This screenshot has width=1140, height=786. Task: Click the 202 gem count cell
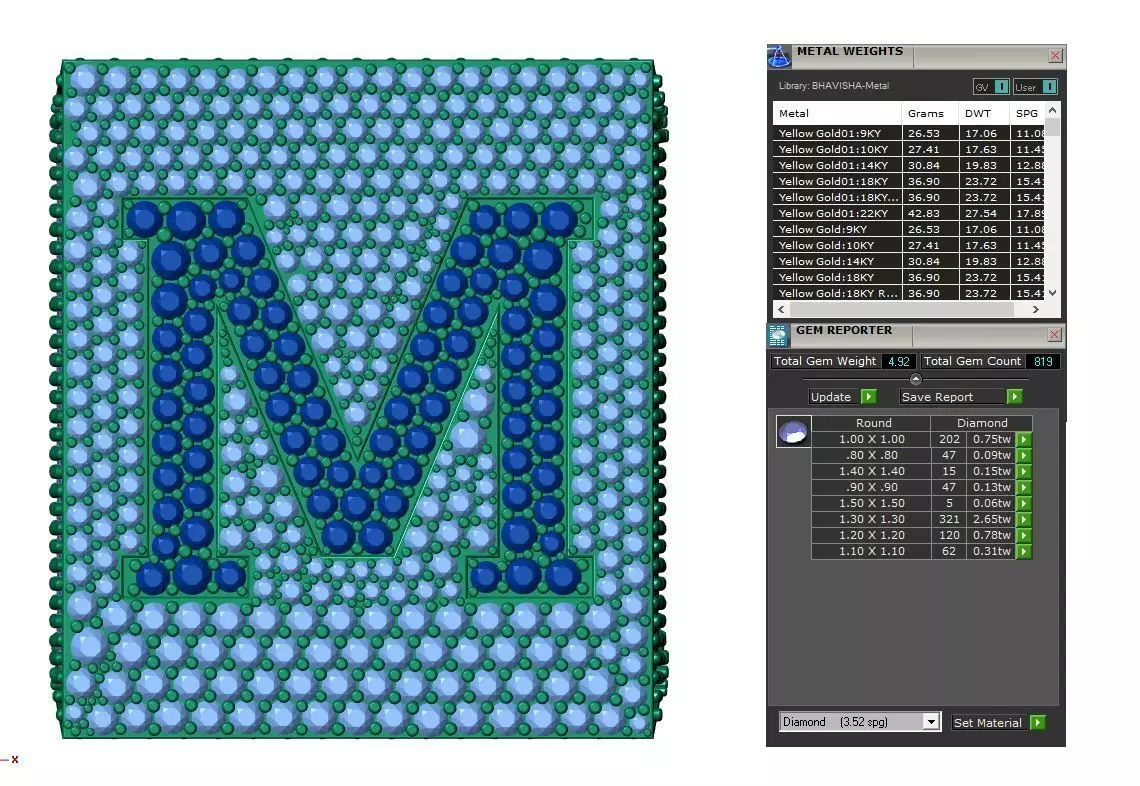[x=949, y=439]
